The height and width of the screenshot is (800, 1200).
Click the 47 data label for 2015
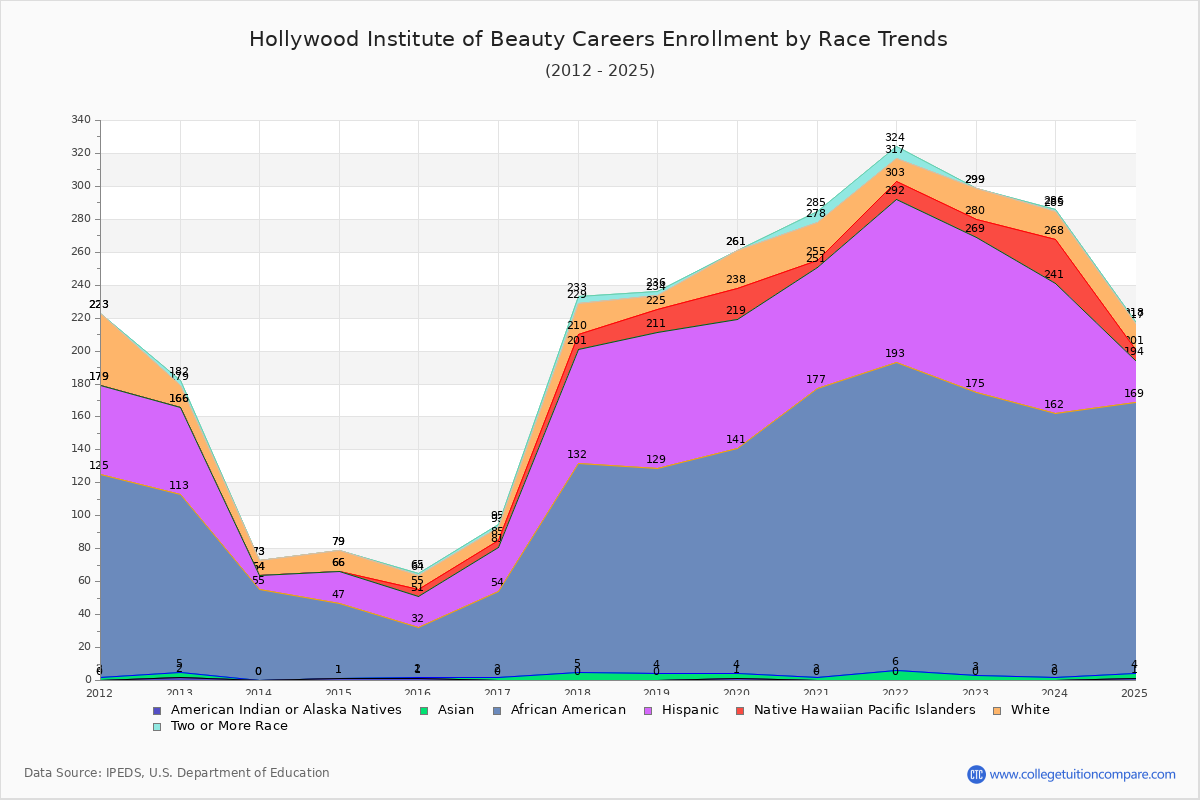point(338,594)
